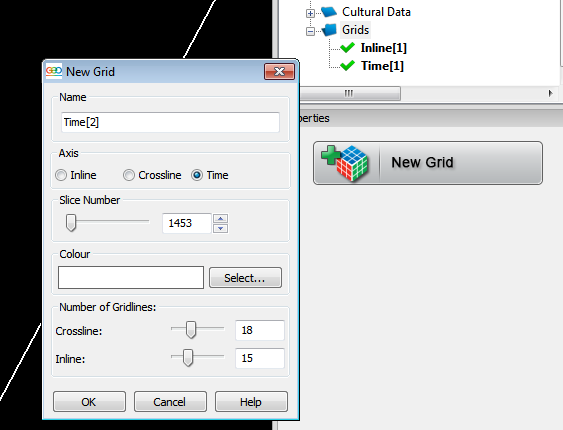Open the colour Select... button
This screenshot has width=563, height=430.
point(245,277)
